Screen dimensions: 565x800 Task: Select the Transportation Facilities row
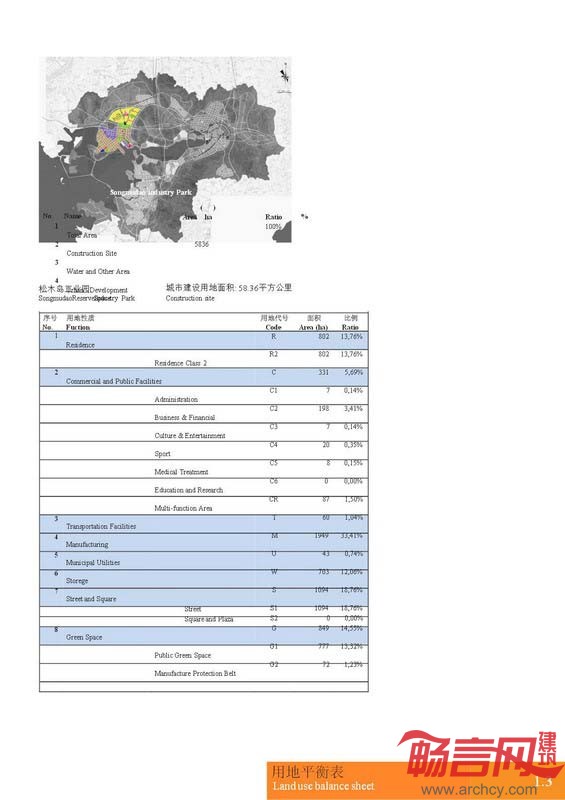(x=204, y=524)
